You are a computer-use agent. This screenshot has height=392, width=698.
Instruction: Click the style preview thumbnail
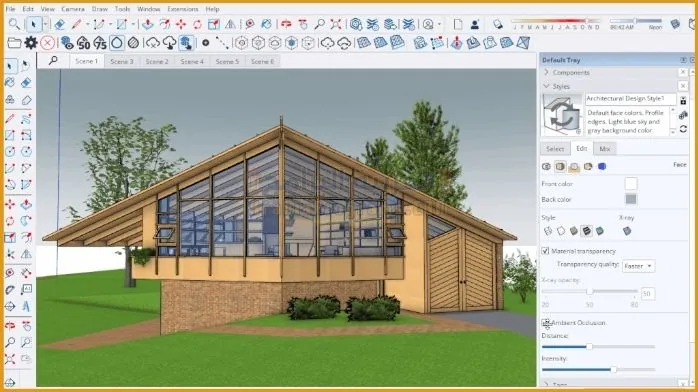[x=562, y=115]
